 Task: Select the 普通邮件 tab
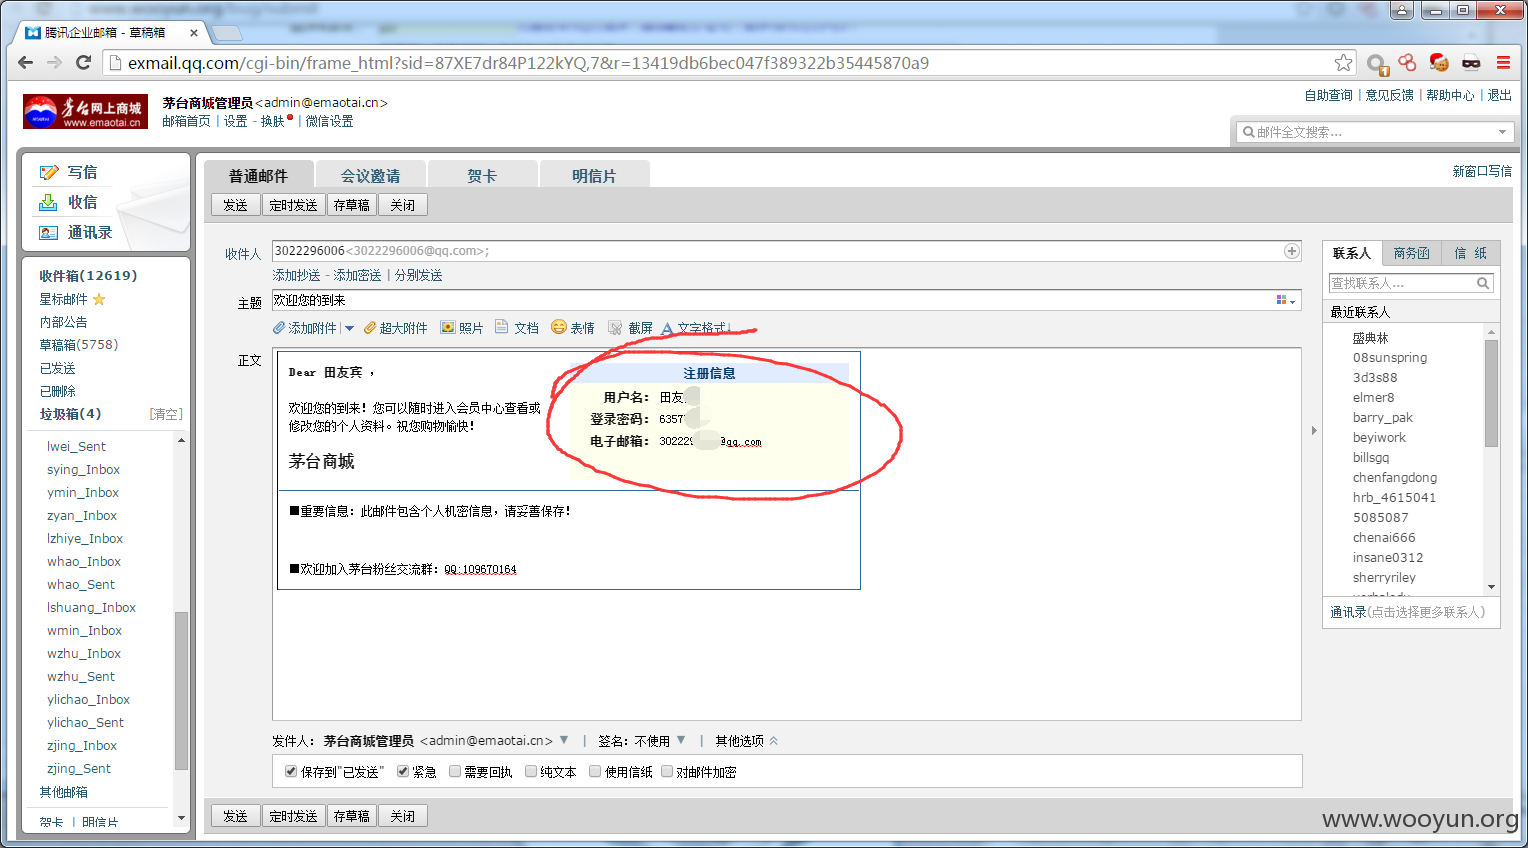pyautogui.click(x=258, y=175)
